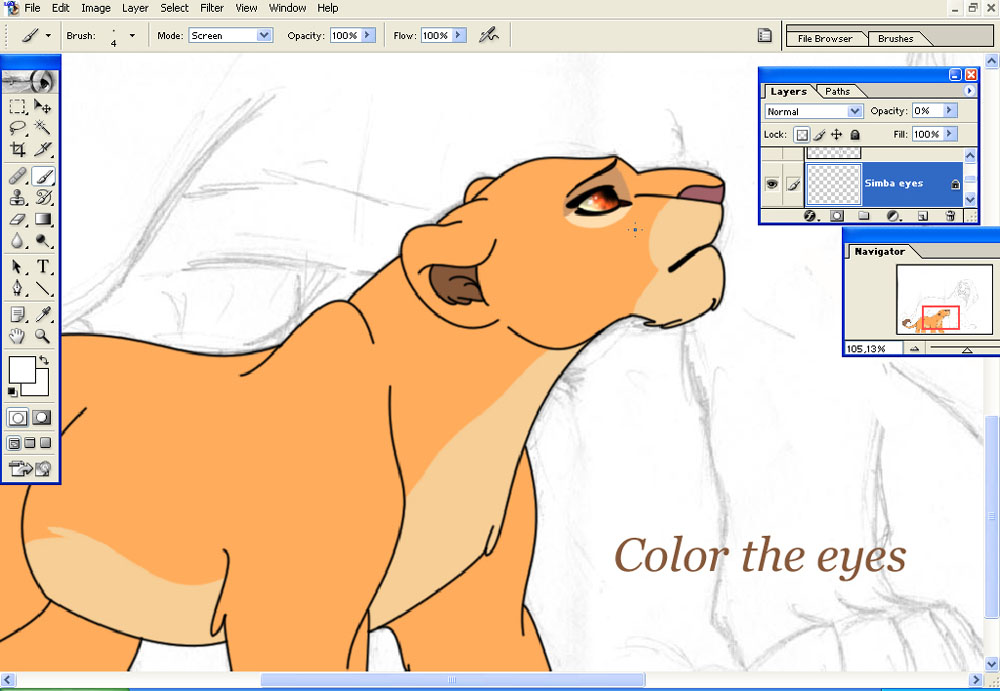Switch to the Paths tab
This screenshot has height=691, width=1000.
[837, 91]
